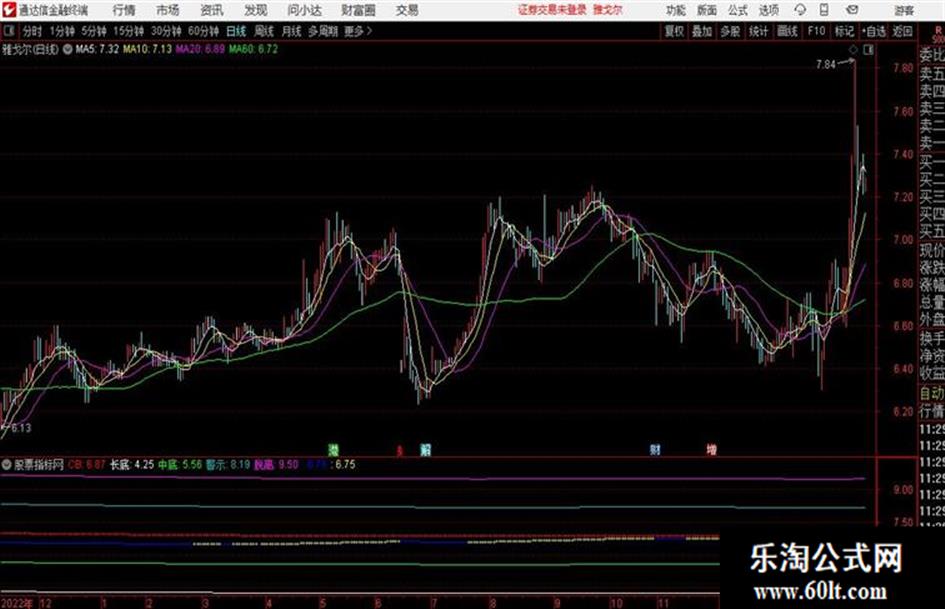Toggle the side panel icon at chart top-right
Image resolution: width=945 pixels, height=609 pixels.
[868, 50]
